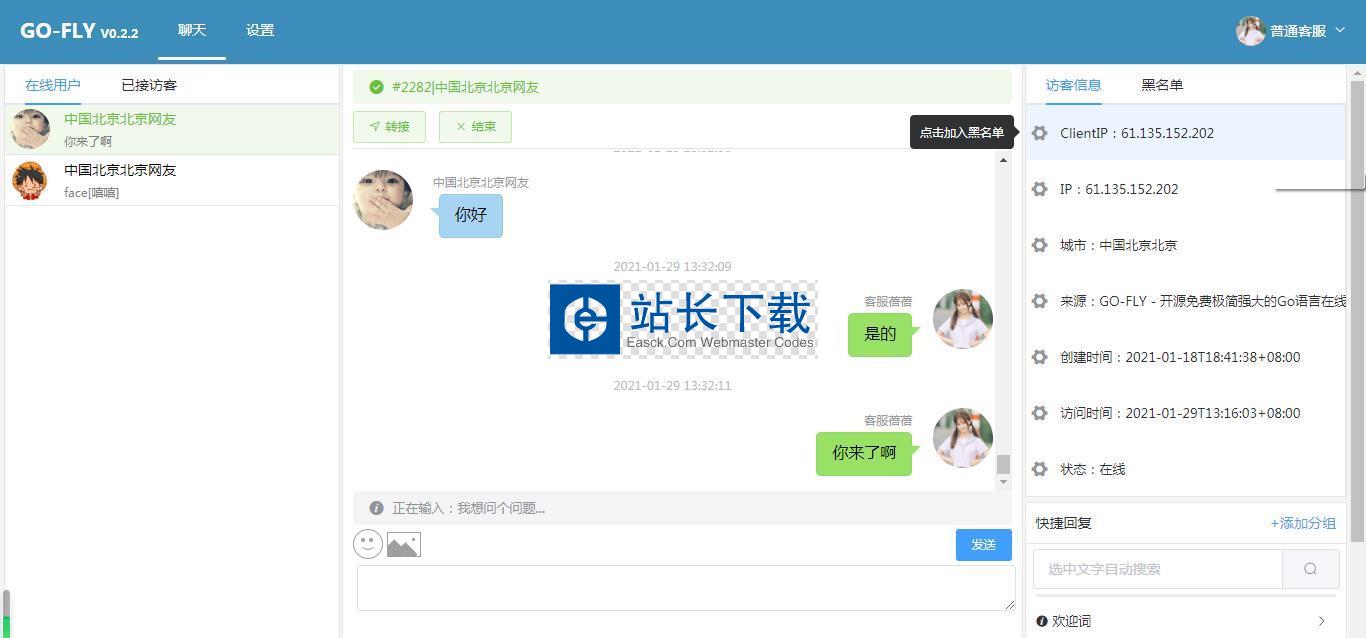Screen dimensions: 1366x638
Task: Click the 城市：中国北京北京 text
Action: (x=1118, y=245)
